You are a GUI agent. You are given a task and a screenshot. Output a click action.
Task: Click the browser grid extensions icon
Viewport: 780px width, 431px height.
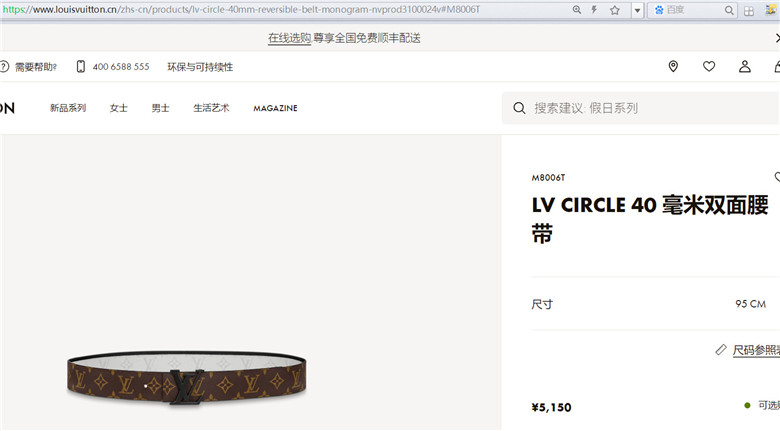[x=749, y=11]
